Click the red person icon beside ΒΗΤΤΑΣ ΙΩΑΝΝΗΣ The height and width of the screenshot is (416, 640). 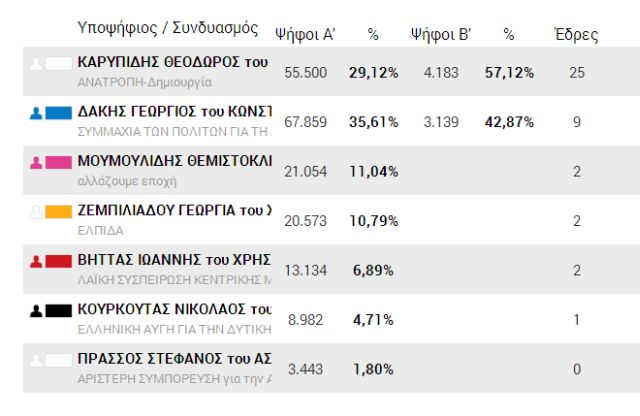(37, 261)
